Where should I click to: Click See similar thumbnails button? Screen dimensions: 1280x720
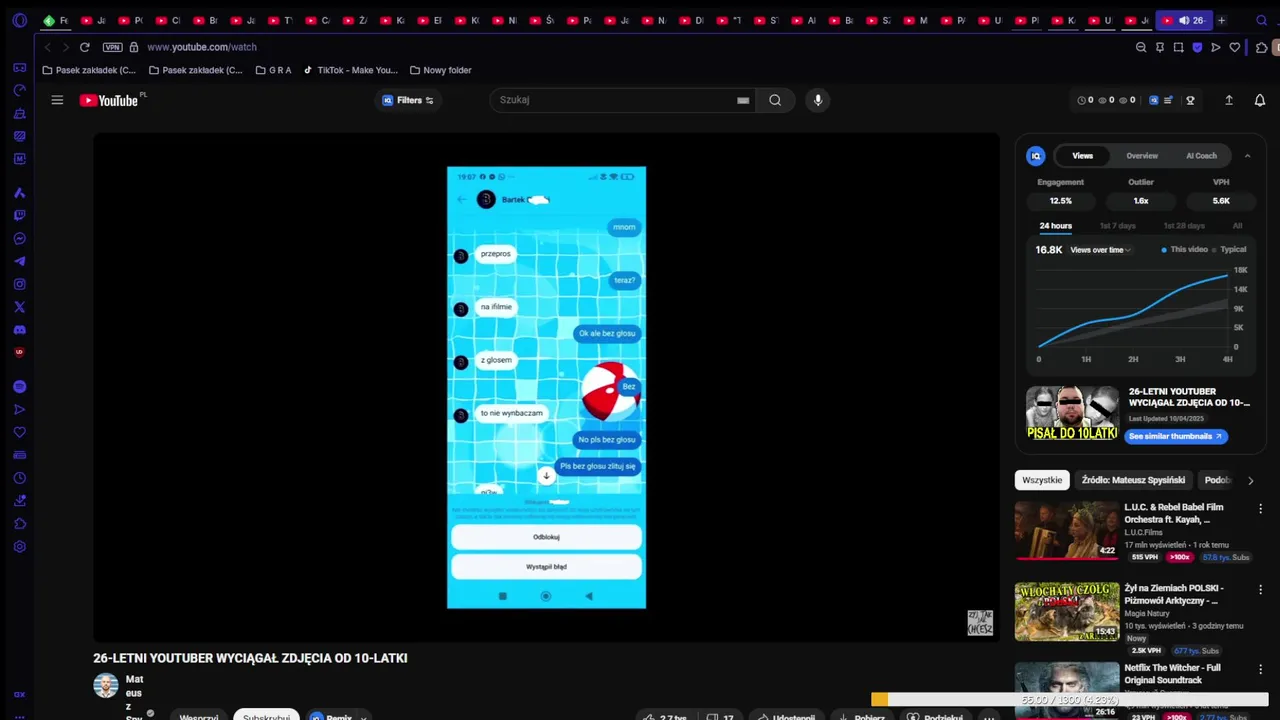(x=1175, y=437)
